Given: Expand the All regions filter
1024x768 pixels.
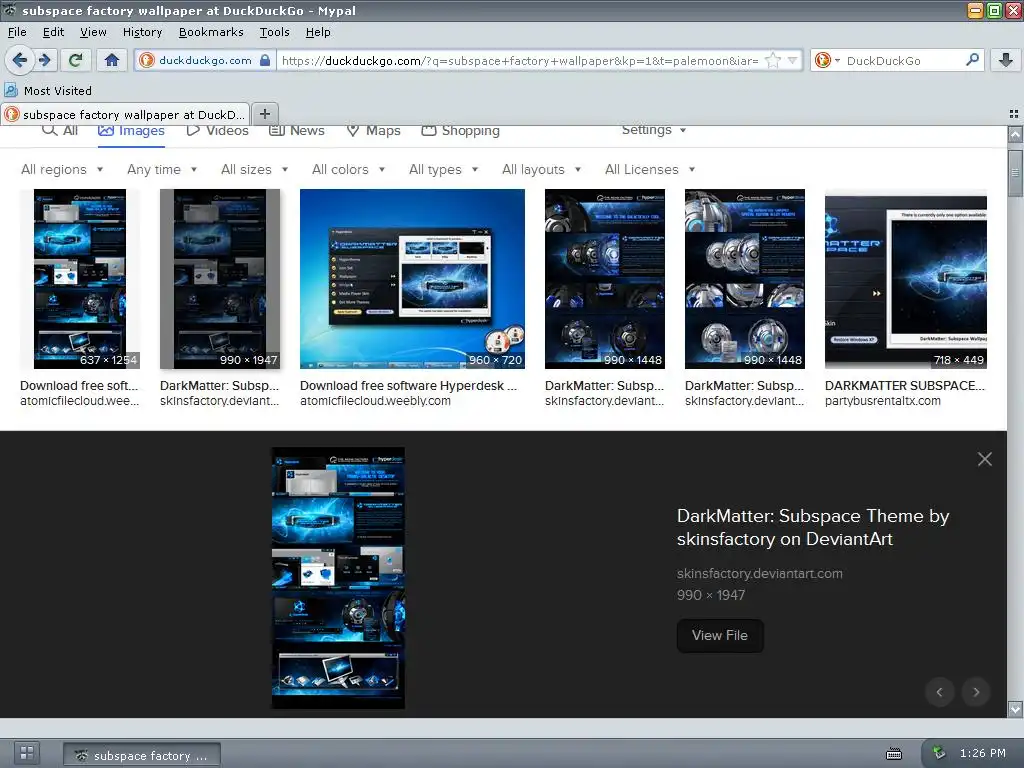Looking at the screenshot, I should coord(62,170).
